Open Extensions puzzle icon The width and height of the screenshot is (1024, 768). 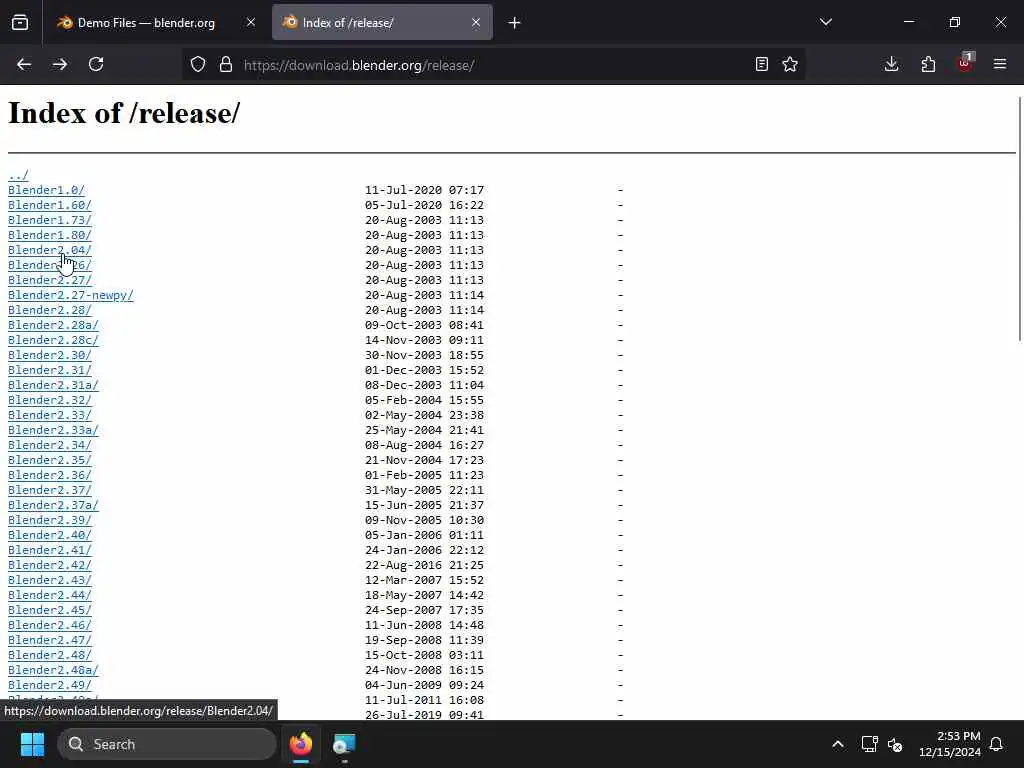click(928, 65)
